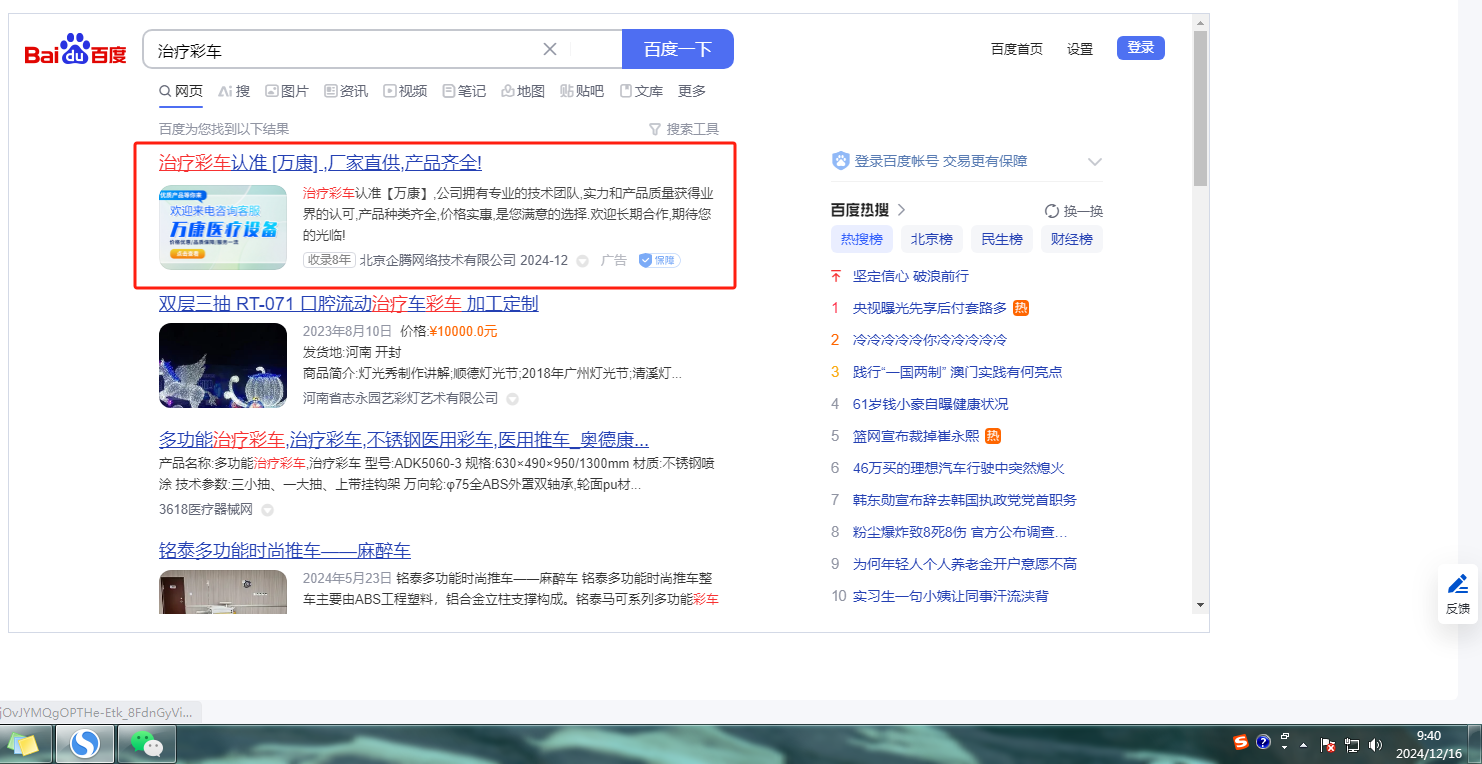Click the page vertical scrollbar thumb
The image size is (1482, 764).
pos(1200,108)
